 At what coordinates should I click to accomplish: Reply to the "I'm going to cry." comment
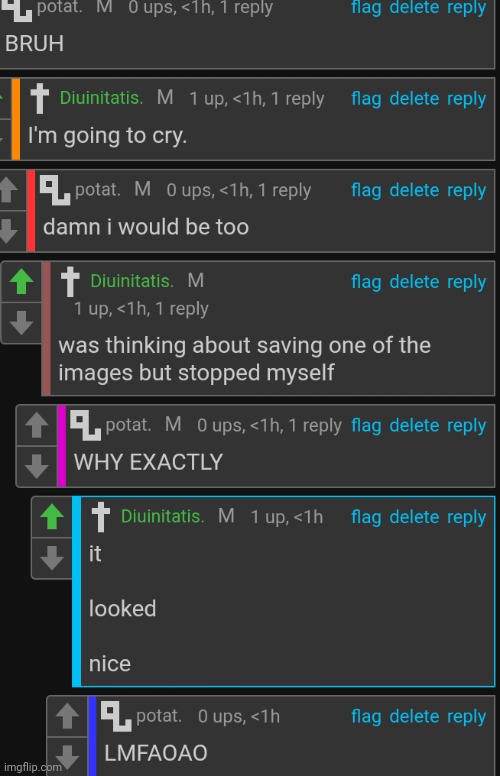[x=466, y=98]
